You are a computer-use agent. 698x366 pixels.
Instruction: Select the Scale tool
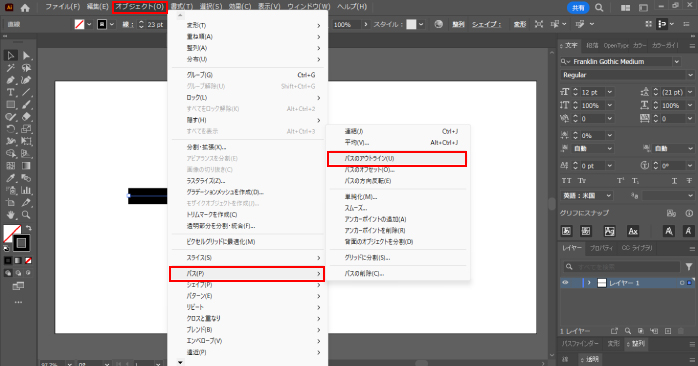26,129
